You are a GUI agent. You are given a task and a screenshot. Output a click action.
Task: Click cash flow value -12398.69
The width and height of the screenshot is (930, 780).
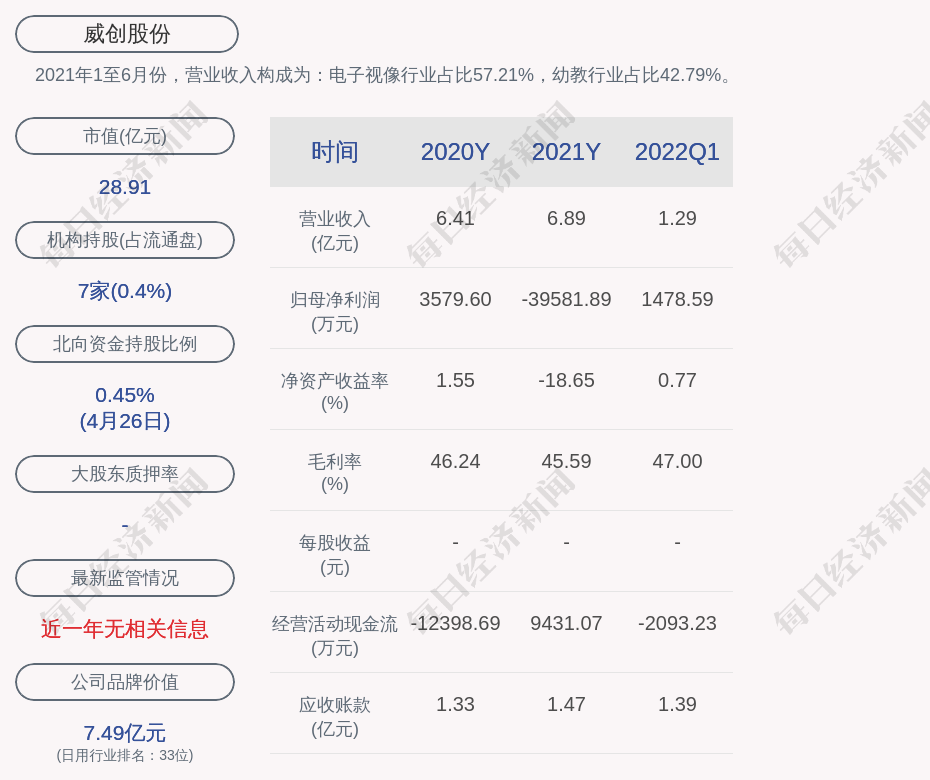coord(455,623)
